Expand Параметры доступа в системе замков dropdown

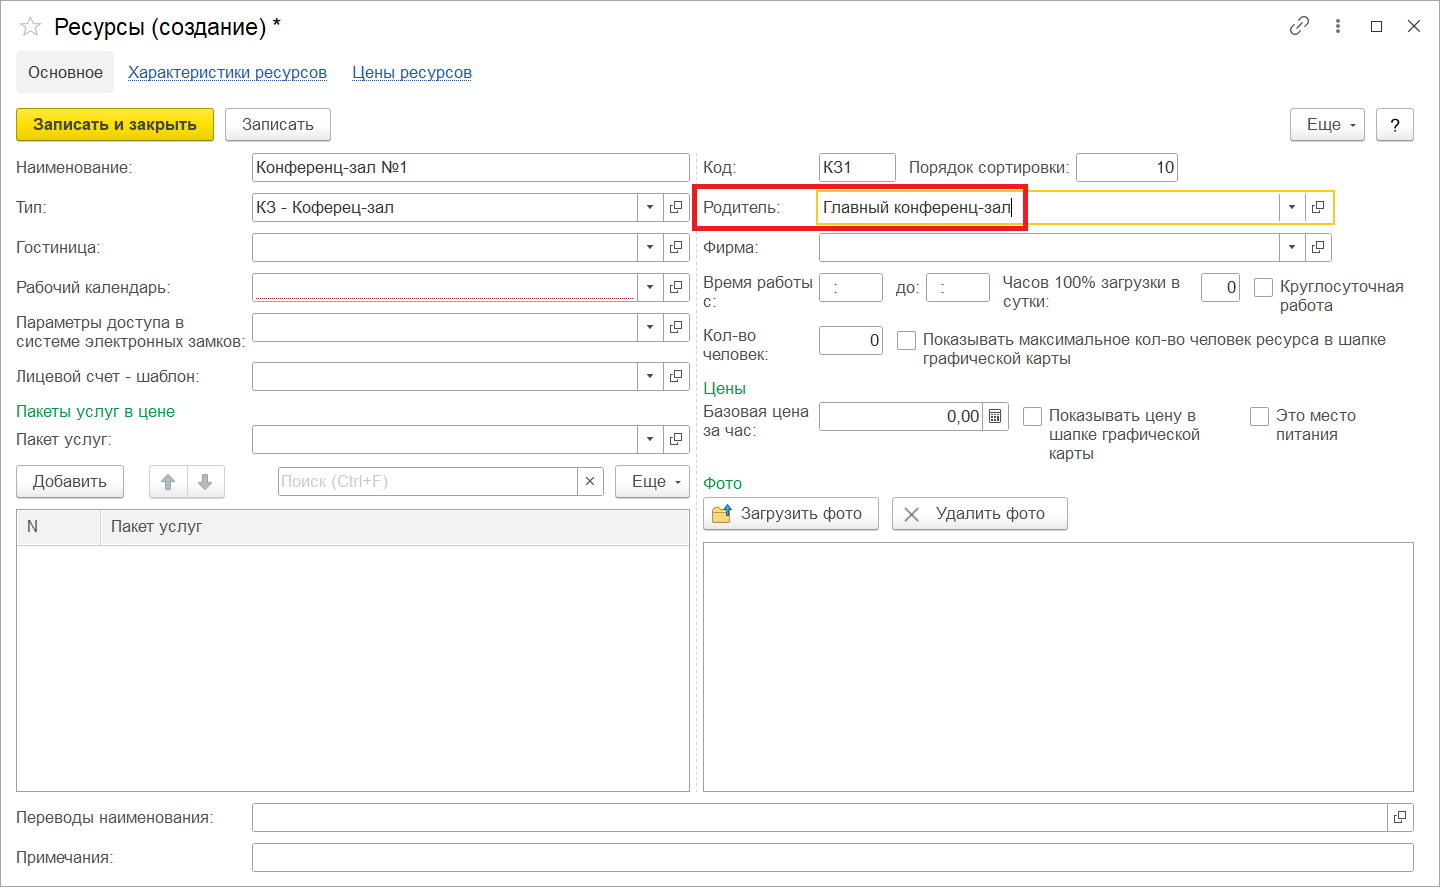(x=650, y=327)
